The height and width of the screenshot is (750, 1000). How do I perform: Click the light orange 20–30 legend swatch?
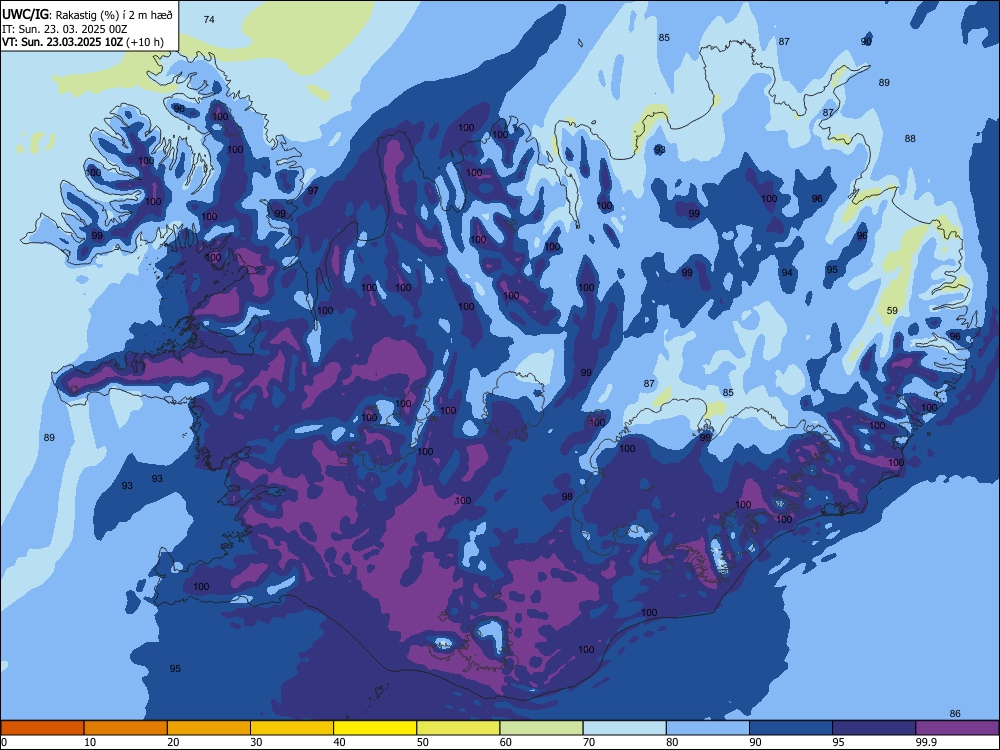coord(209,728)
